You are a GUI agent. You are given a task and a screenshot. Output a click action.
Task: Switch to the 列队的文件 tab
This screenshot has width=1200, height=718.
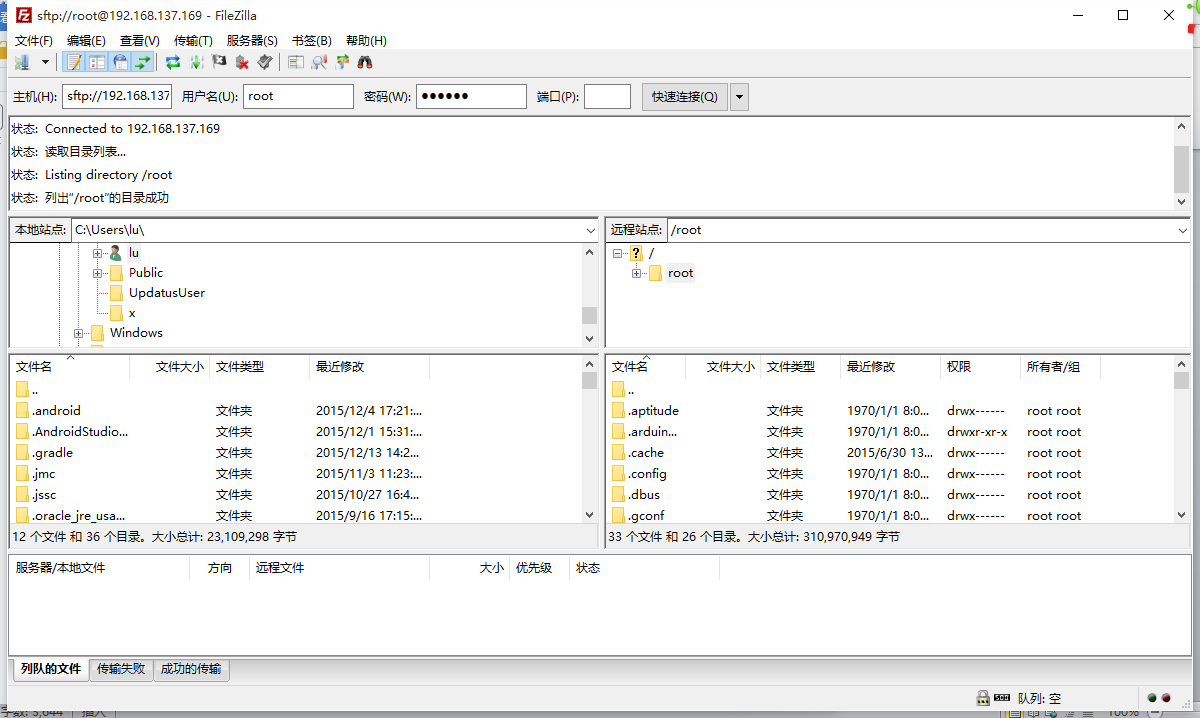[50, 669]
